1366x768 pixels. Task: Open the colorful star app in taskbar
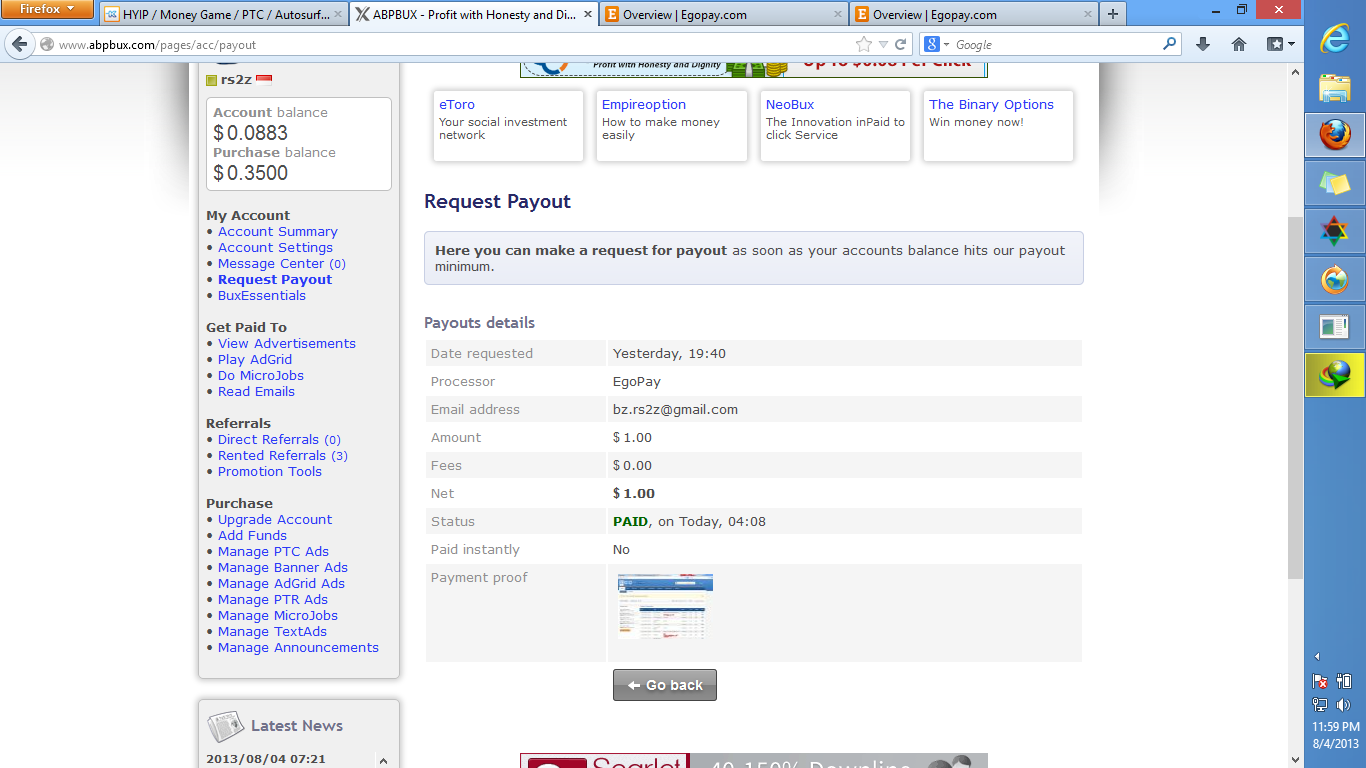1335,231
